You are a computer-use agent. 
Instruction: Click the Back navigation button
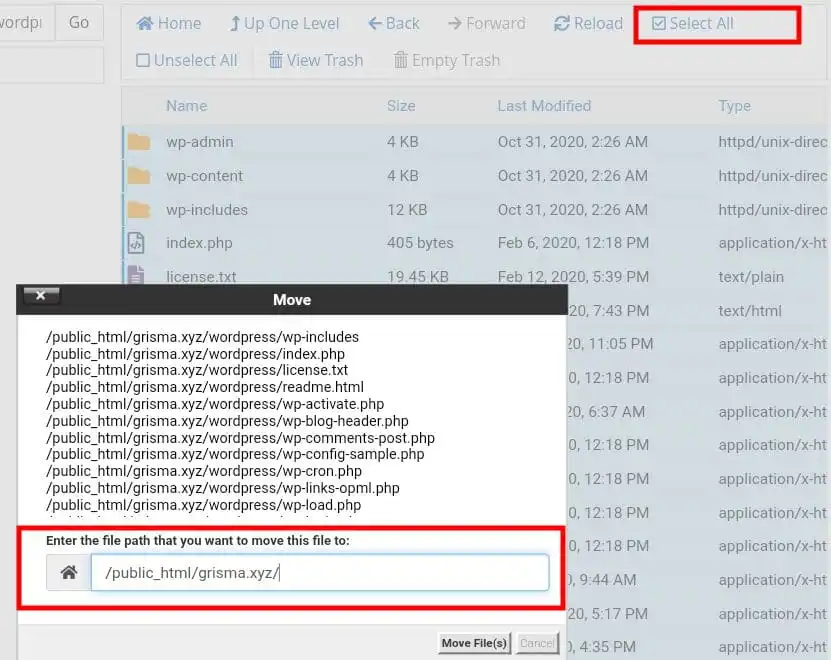pos(394,23)
